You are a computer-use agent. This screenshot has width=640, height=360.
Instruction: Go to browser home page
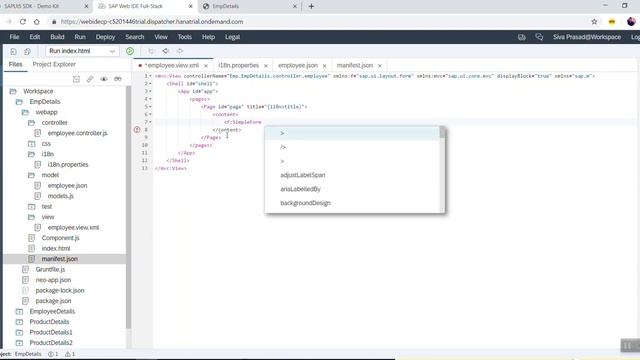pyautogui.click(x=37, y=22)
